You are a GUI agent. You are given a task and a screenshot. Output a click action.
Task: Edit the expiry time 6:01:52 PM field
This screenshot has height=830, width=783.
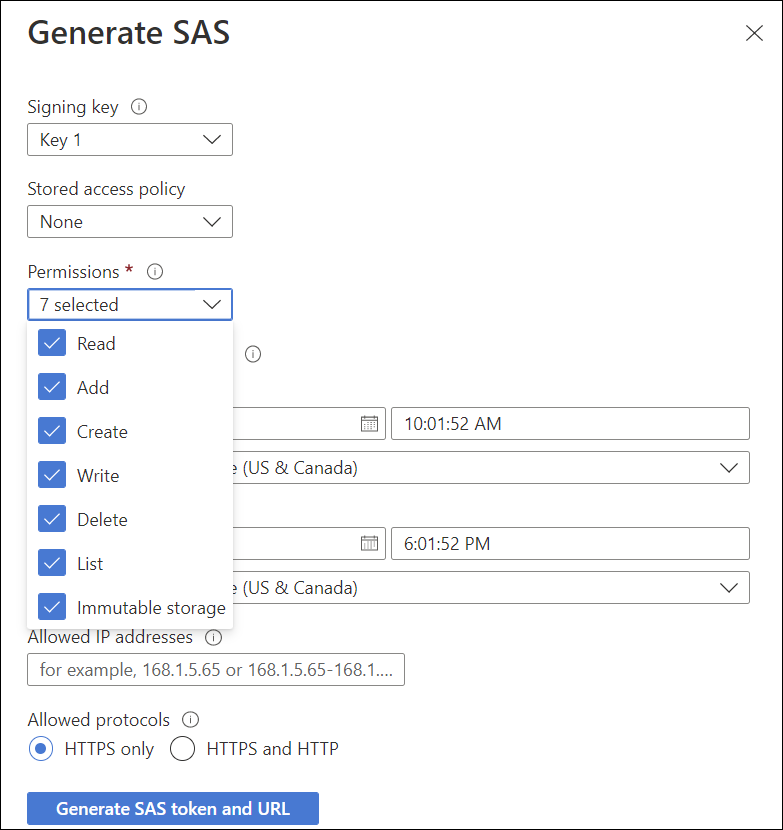(570, 543)
